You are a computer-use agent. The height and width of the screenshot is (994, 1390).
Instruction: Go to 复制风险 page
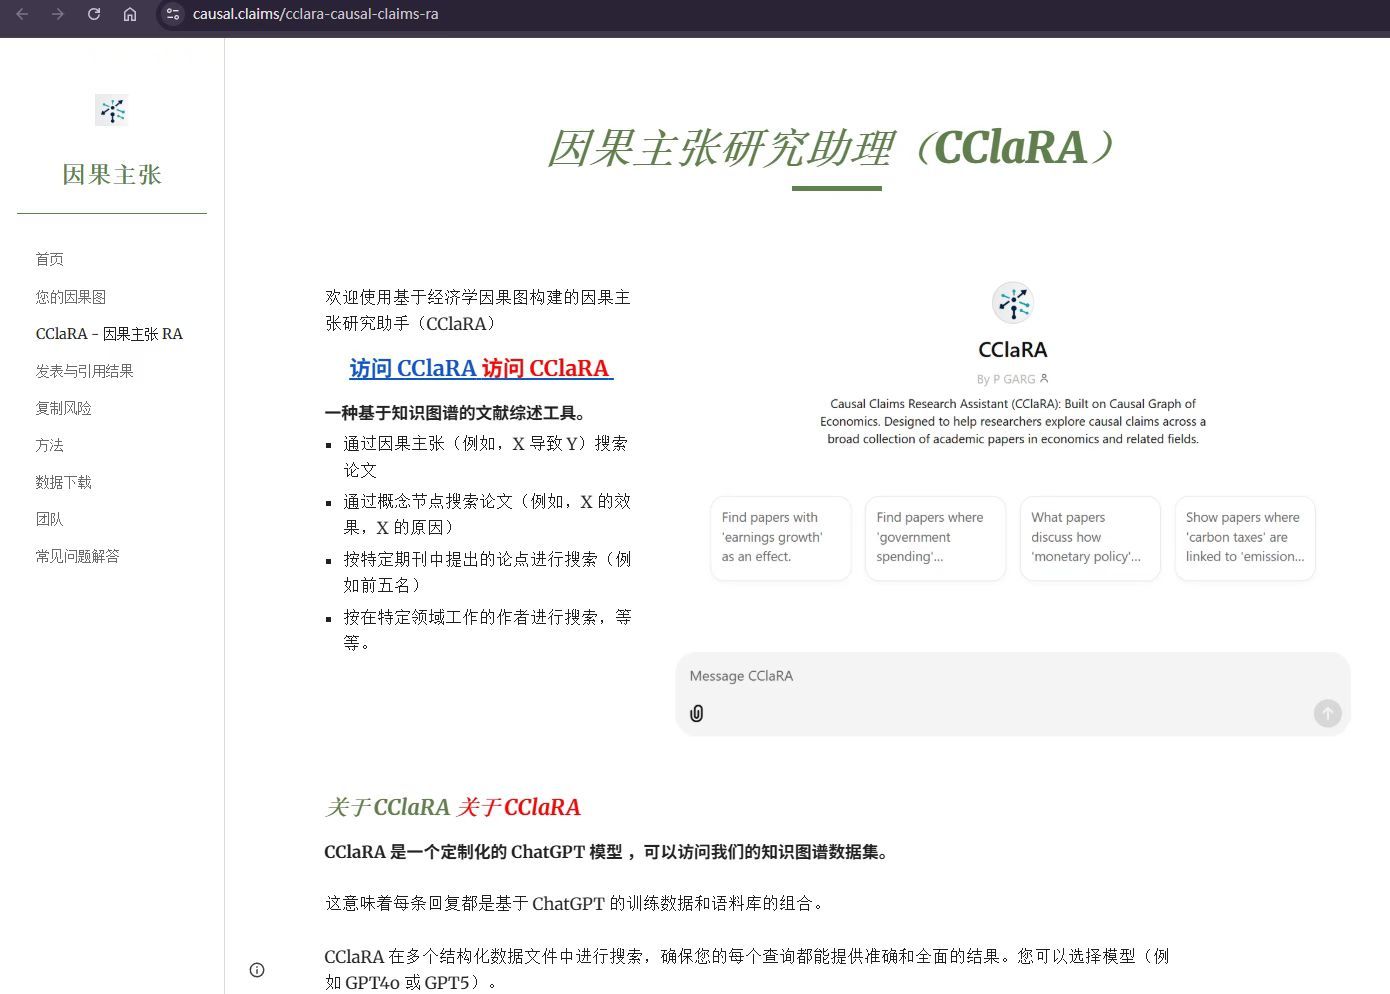click(64, 408)
